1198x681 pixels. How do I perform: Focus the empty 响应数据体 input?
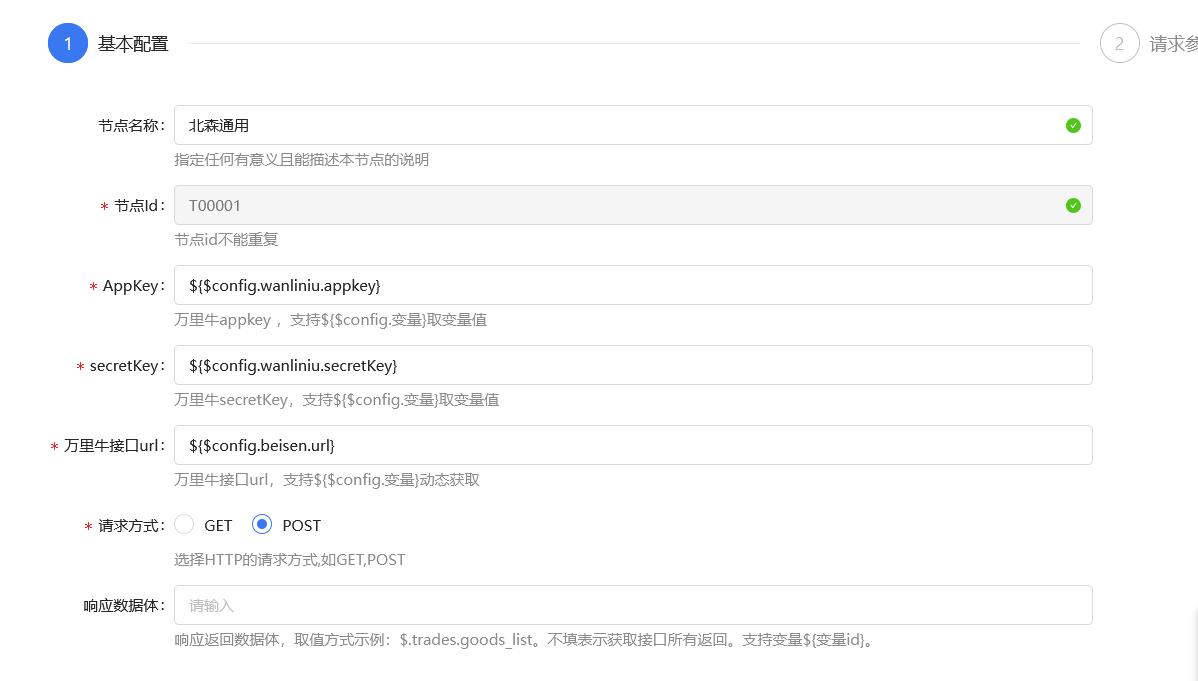(x=600, y=605)
